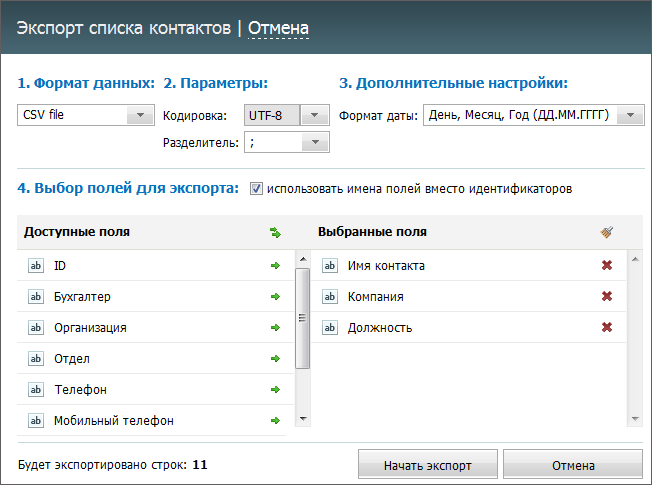Click the exported rows count 11
This screenshot has height=485, width=652.
point(200,465)
